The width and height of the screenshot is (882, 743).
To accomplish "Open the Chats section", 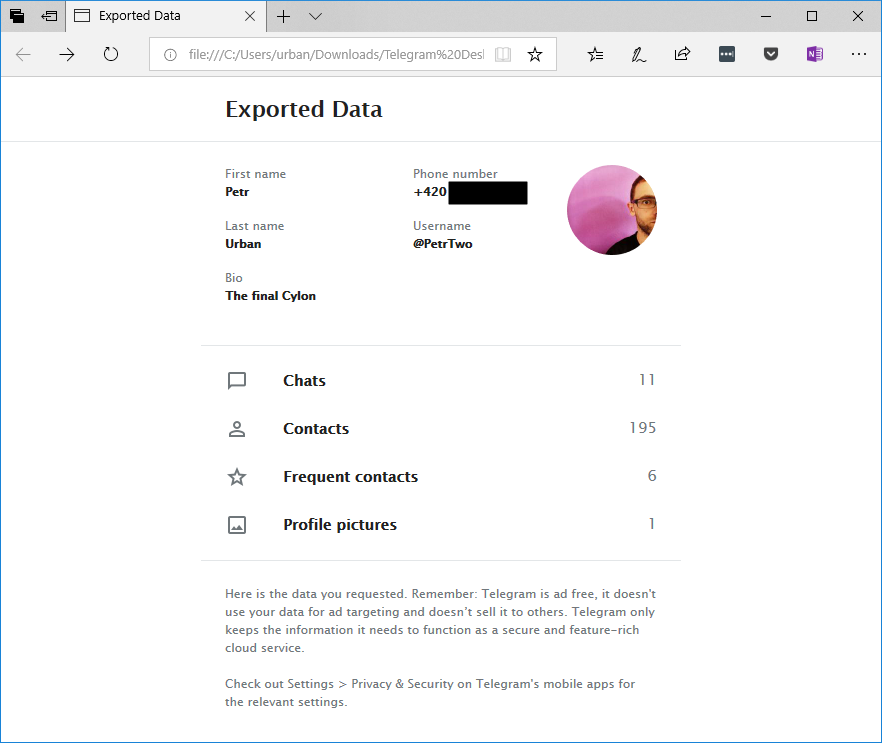I will (x=441, y=381).
